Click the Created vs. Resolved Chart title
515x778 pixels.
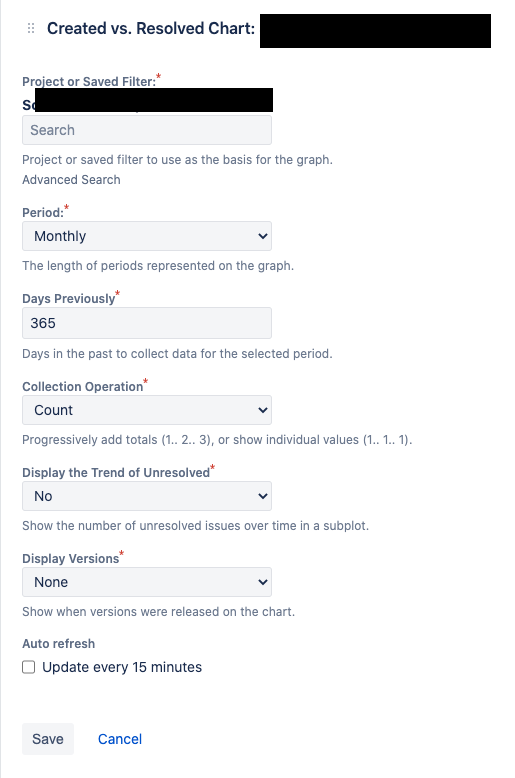pyautogui.click(x=151, y=28)
